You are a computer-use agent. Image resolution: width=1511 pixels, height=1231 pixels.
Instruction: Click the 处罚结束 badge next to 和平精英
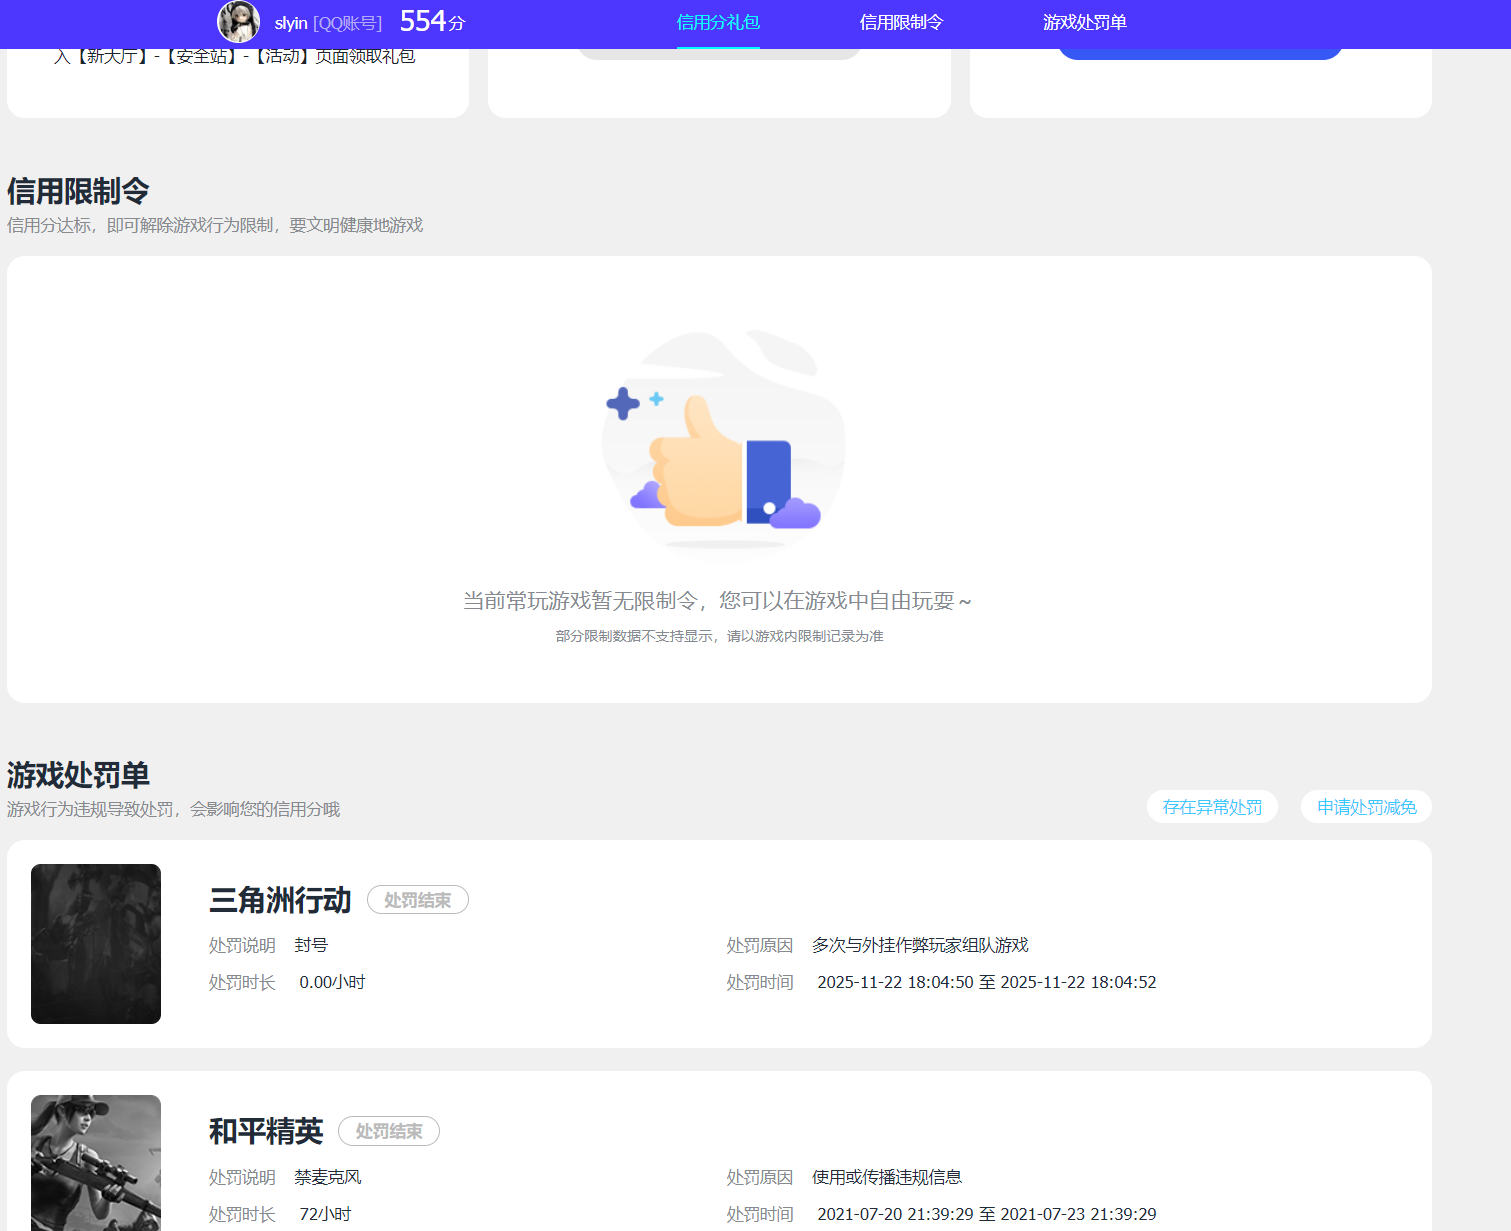pos(389,1131)
